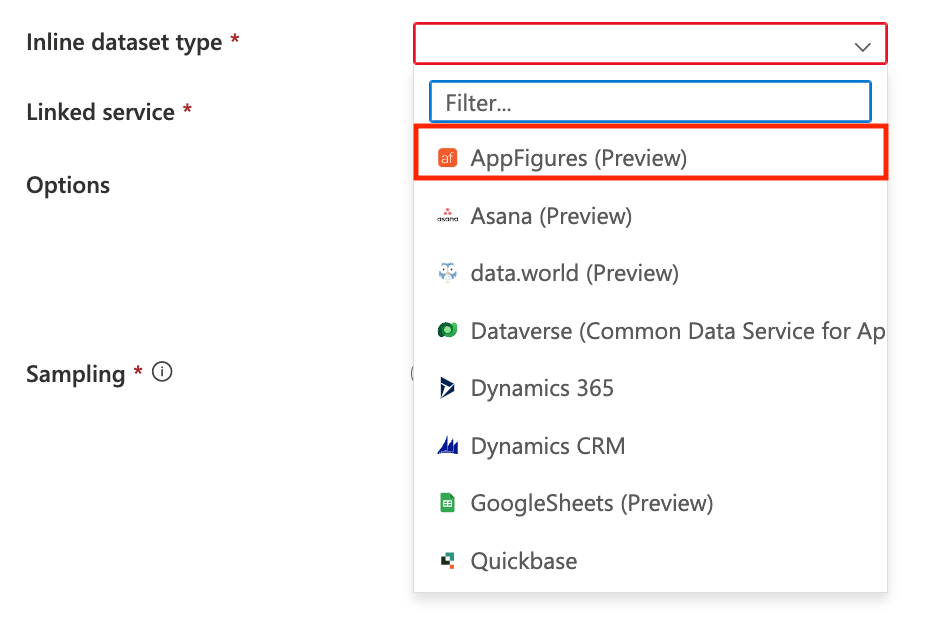The image size is (940, 636).
Task: Pick GoogleSheets (Preview) option
Action: click(650, 504)
